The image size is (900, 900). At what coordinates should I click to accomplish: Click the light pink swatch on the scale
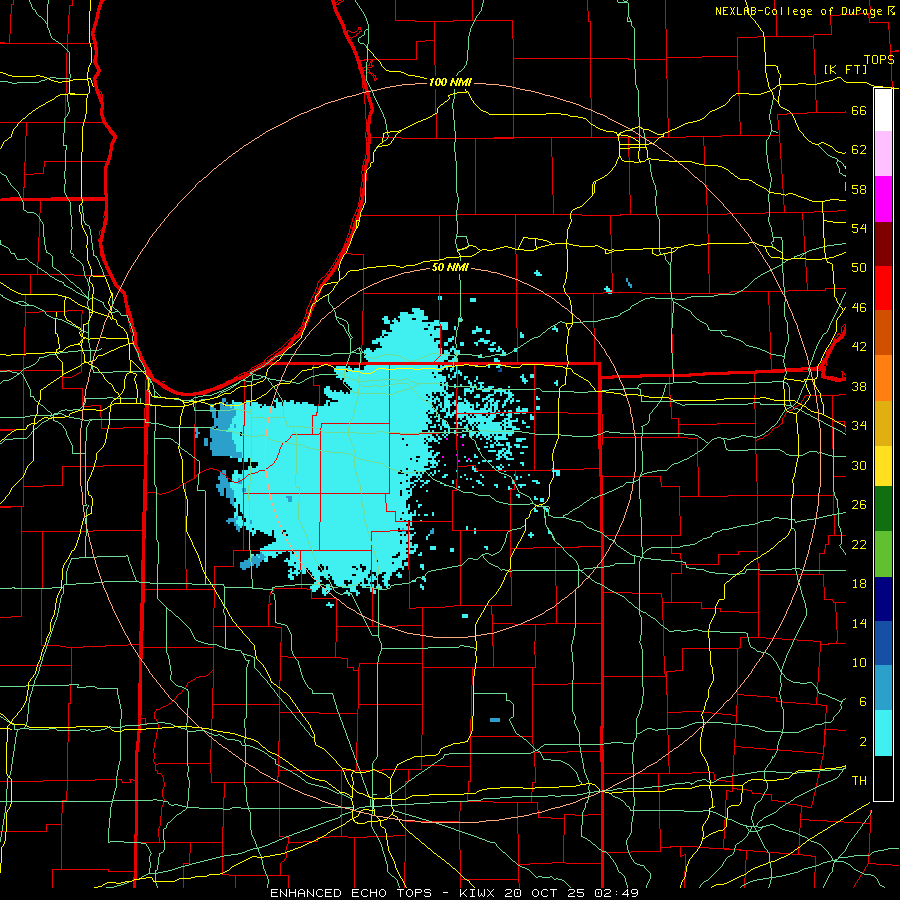(x=883, y=154)
